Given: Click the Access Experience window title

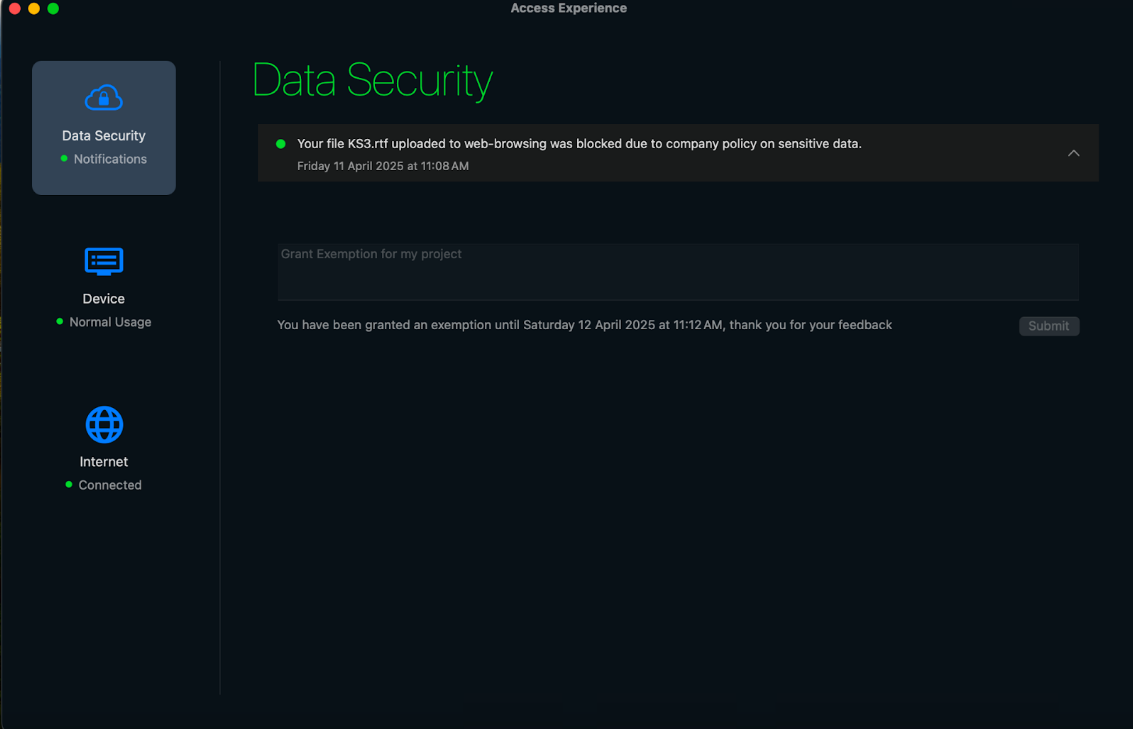Looking at the screenshot, I should pos(568,8).
